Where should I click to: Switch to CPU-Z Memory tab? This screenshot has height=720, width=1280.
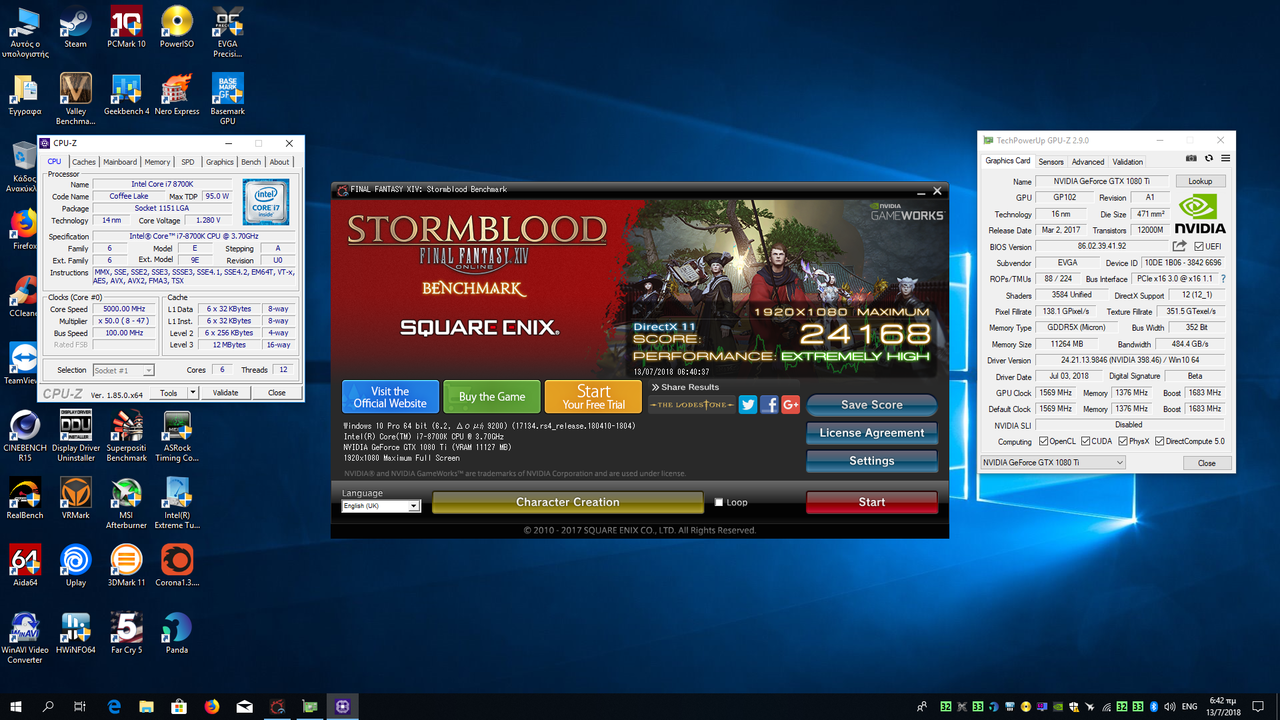(157, 161)
